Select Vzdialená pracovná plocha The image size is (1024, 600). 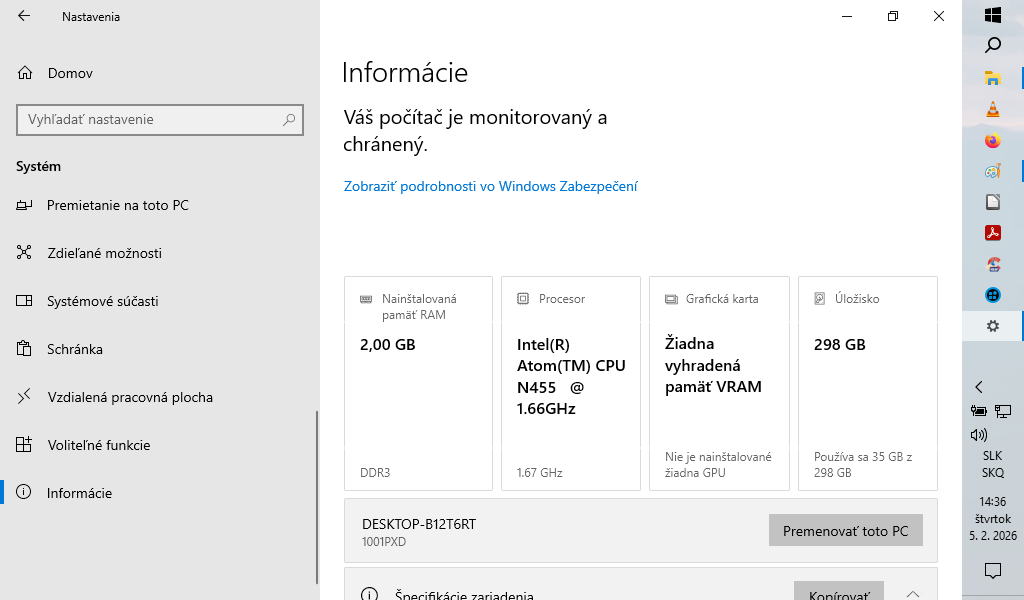130,397
